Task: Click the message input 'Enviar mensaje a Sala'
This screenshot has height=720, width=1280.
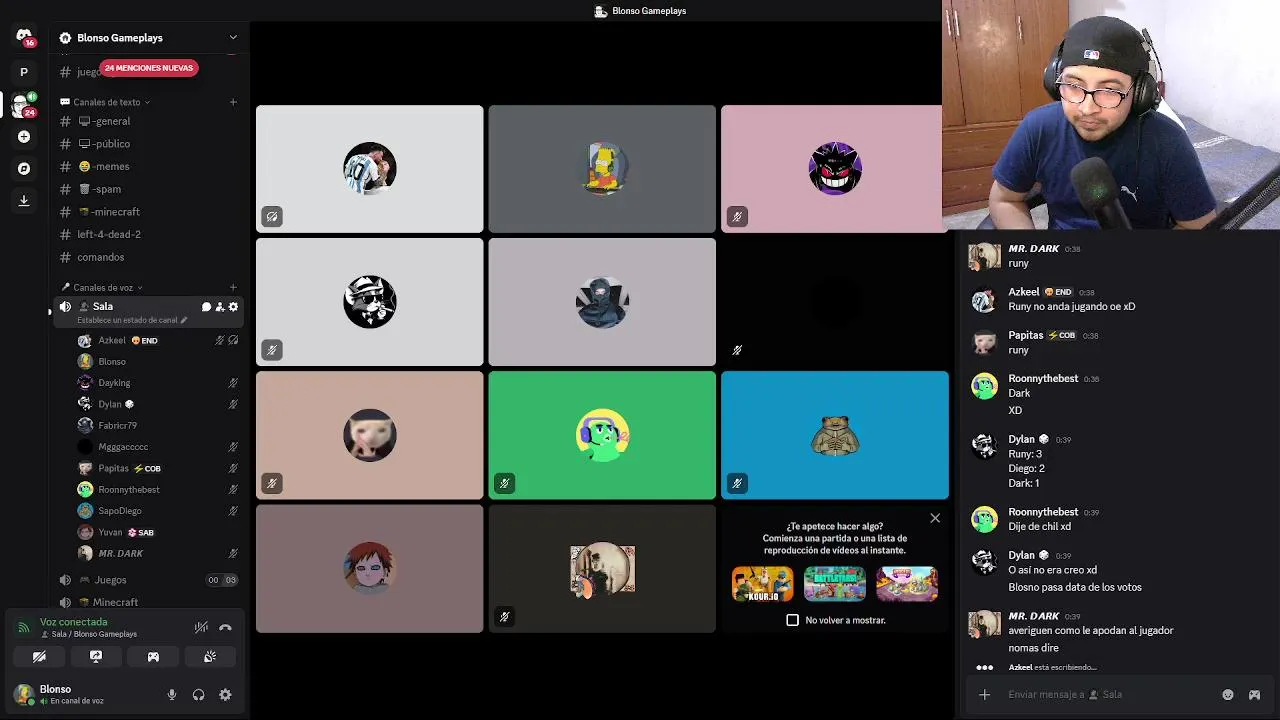Action: pos(1110,695)
